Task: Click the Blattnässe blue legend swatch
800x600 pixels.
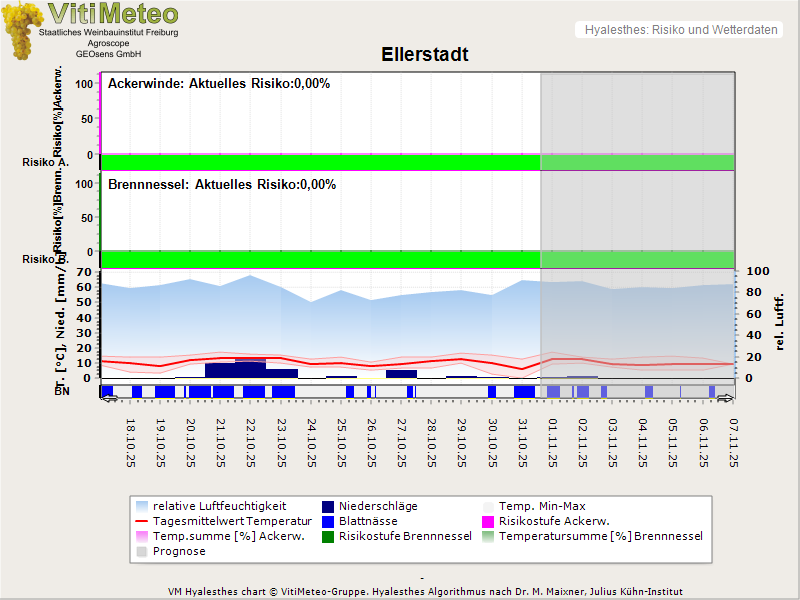Action: pos(327,521)
